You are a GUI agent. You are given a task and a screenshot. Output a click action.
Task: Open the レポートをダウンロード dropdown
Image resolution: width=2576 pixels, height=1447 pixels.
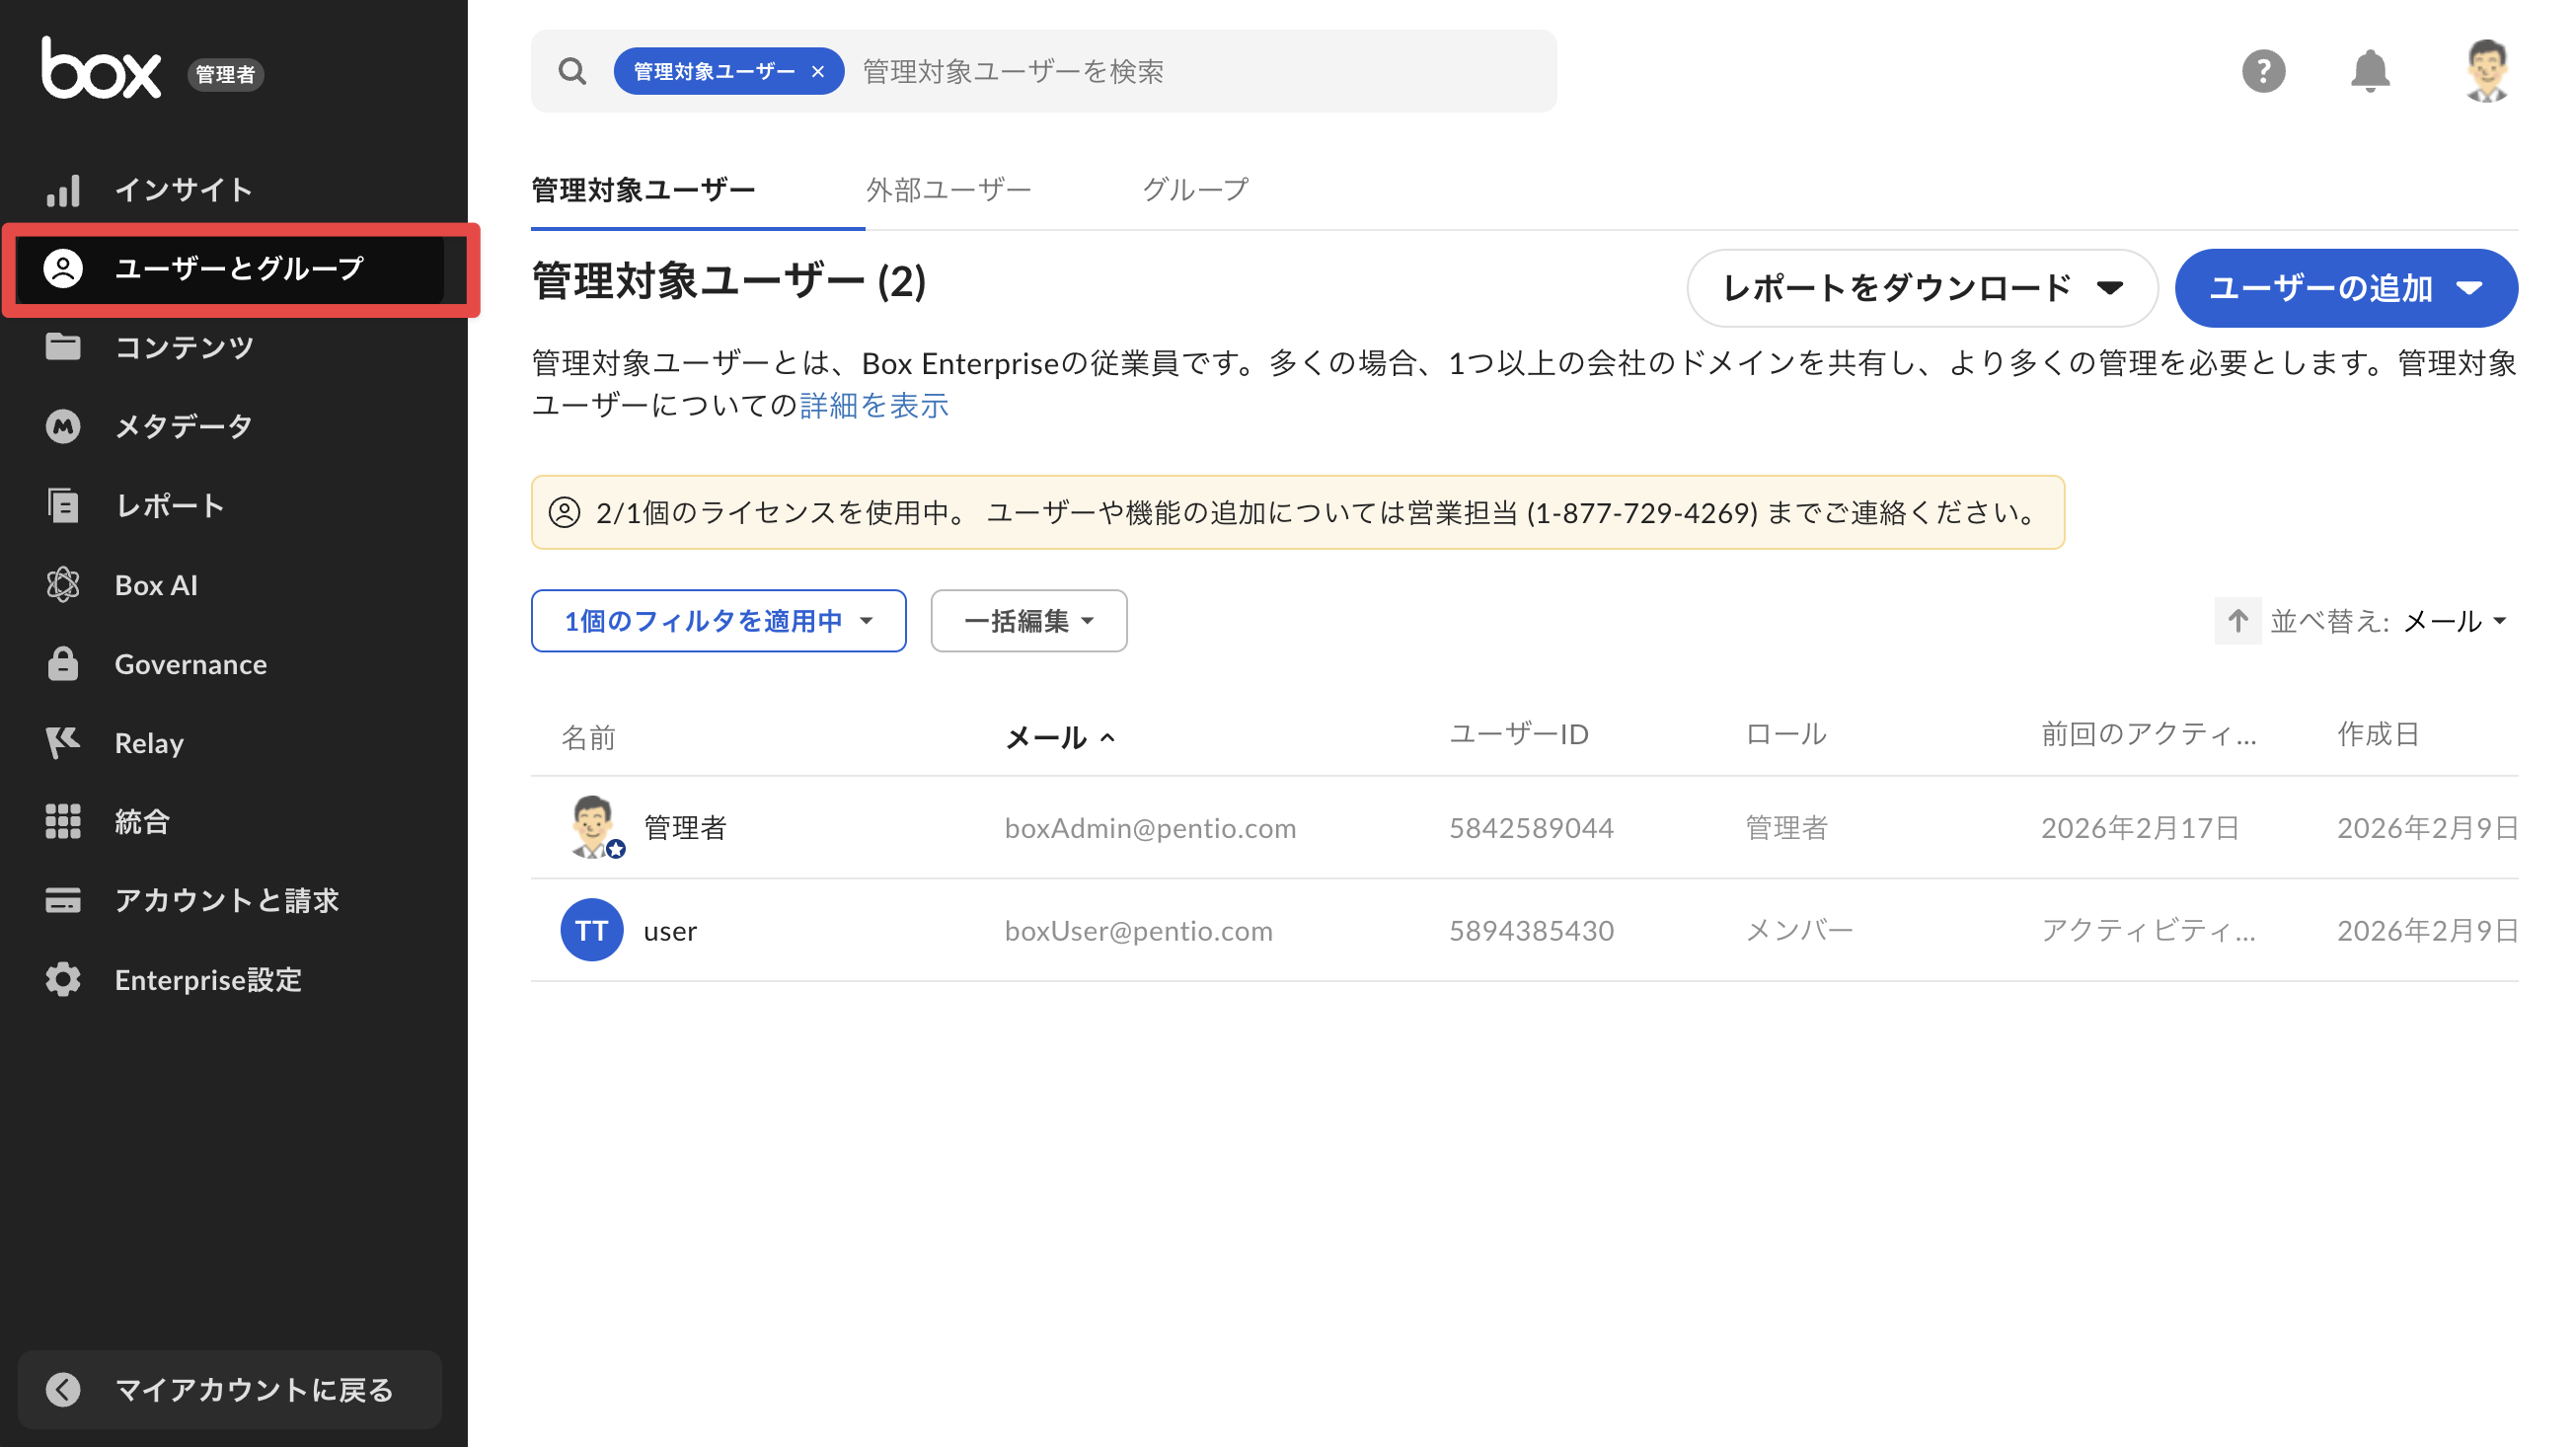(x=1922, y=288)
